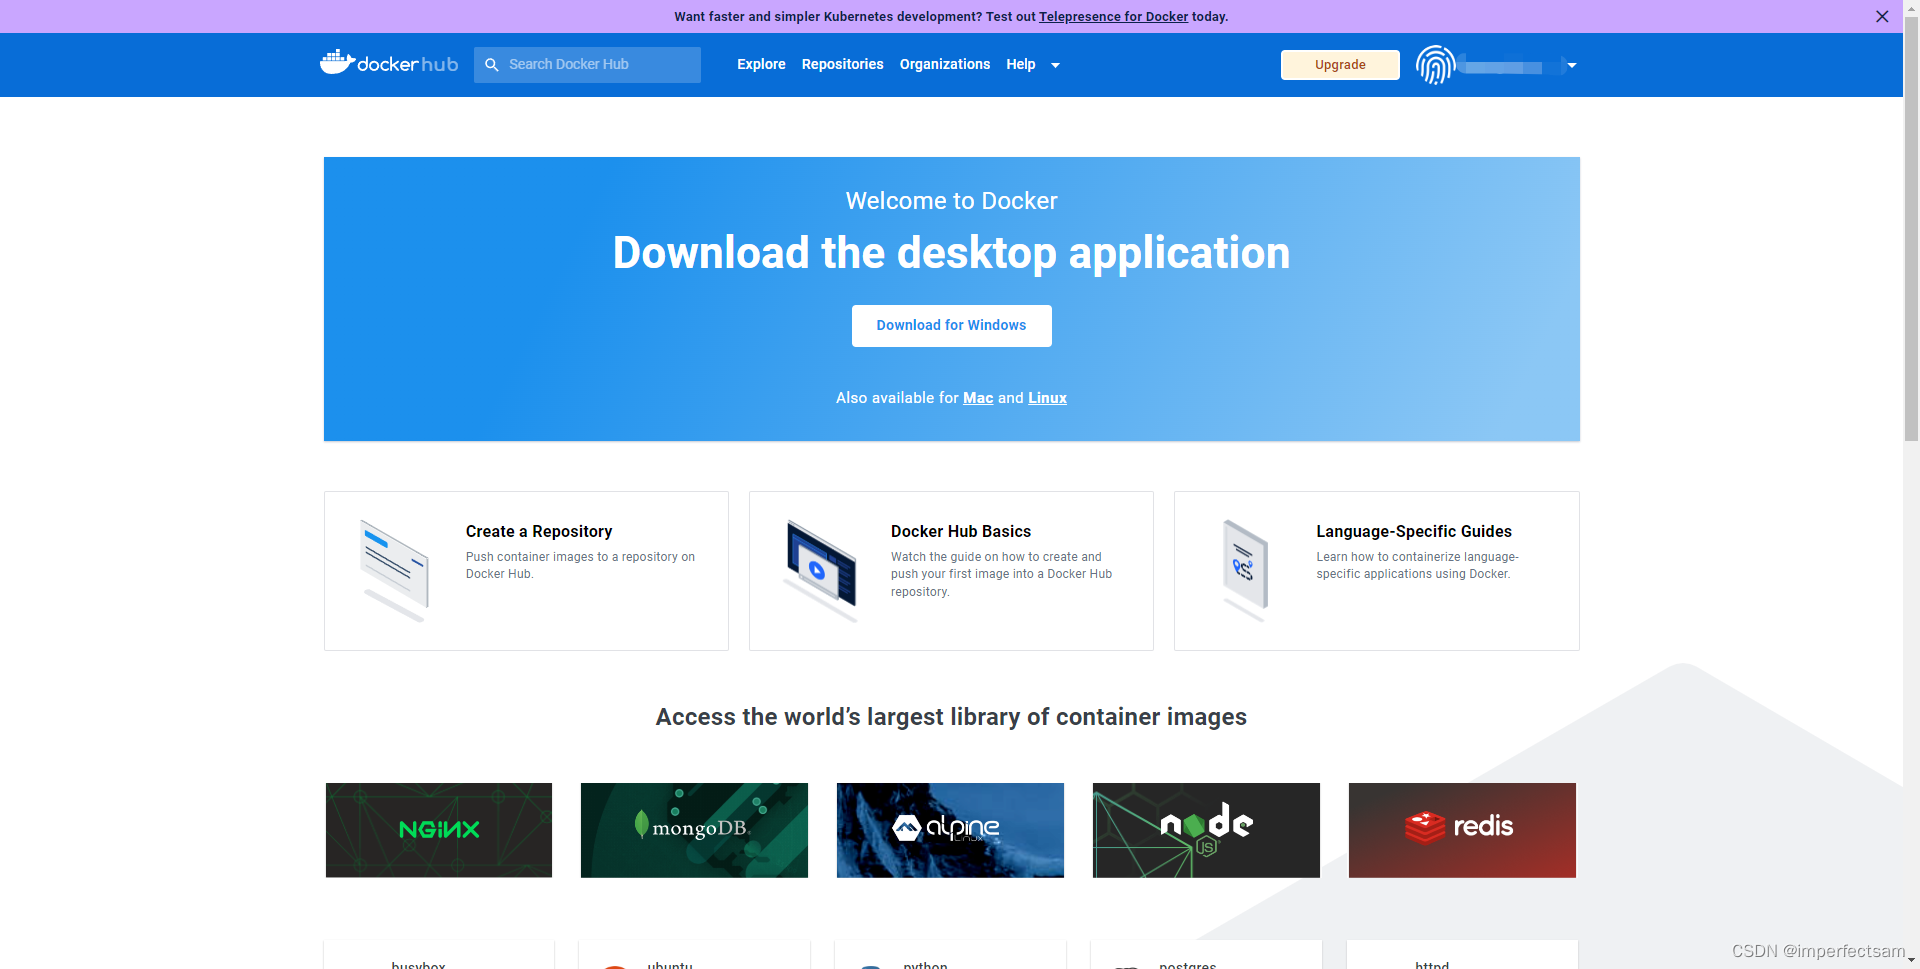
Task: Open the Create a Repository heading
Action: (x=539, y=532)
